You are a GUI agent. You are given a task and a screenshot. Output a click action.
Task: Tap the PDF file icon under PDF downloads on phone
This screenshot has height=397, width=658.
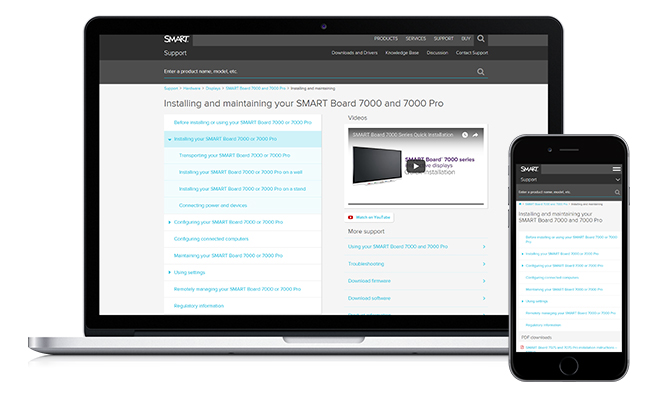click(x=522, y=347)
